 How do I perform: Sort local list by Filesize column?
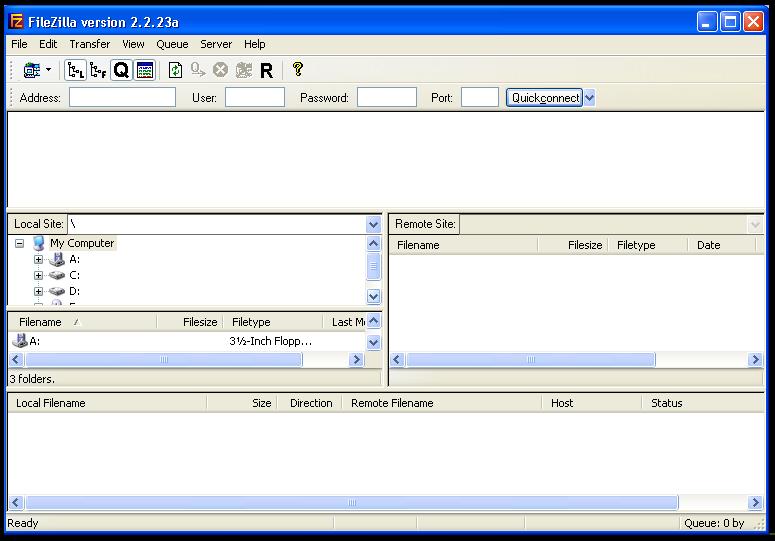pyautogui.click(x=190, y=322)
